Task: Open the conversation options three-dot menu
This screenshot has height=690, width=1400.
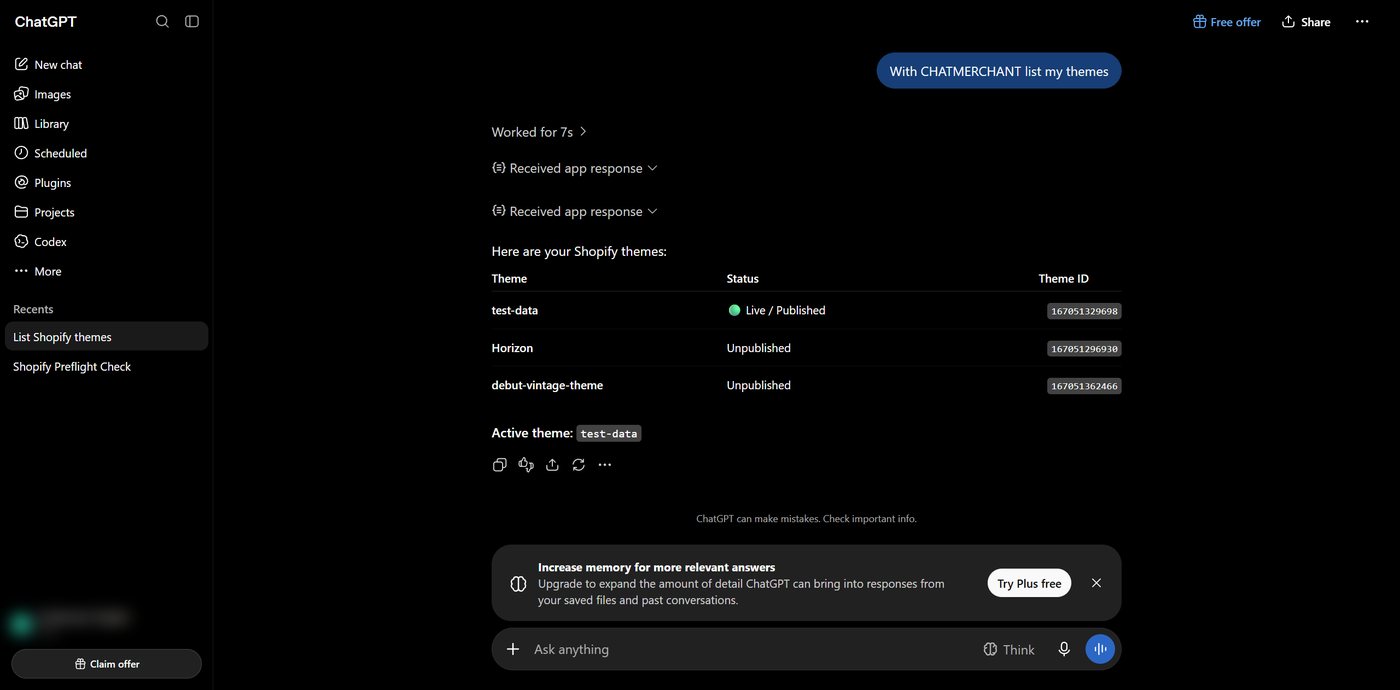Action: [1362, 21]
